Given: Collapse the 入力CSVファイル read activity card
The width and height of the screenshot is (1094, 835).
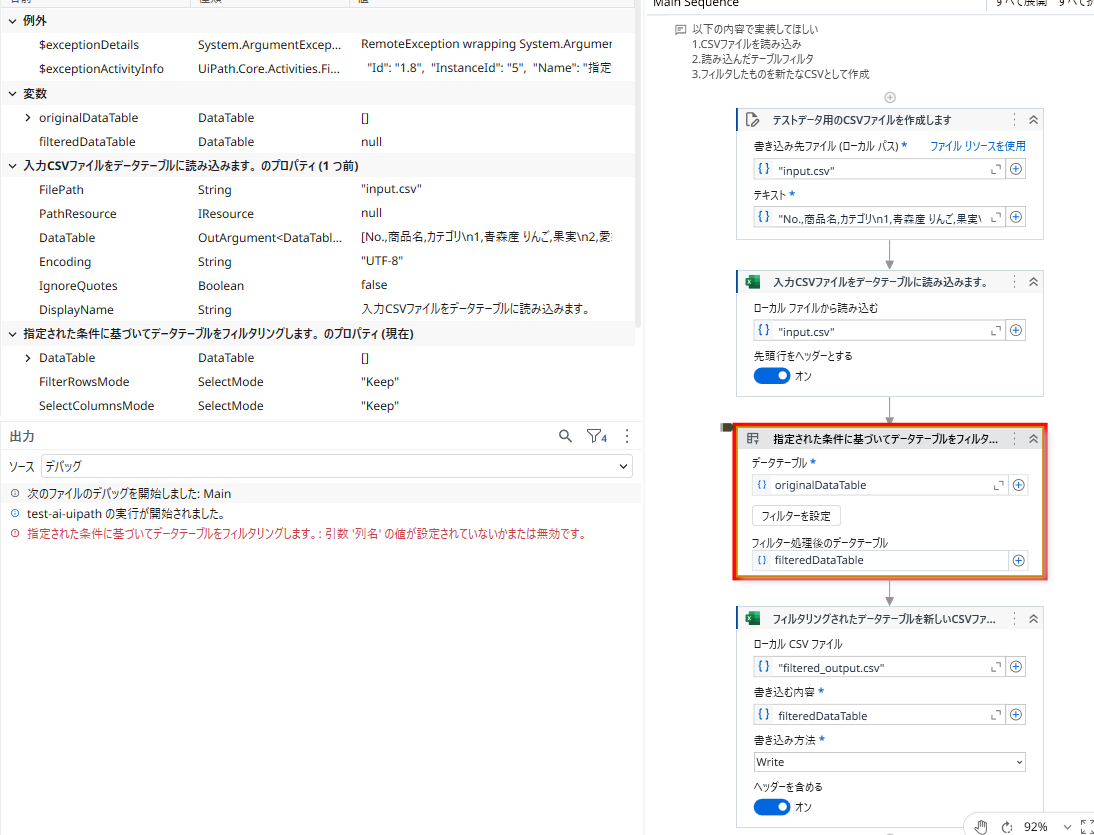Looking at the screenshot, I should click(x=1033, y=282).
